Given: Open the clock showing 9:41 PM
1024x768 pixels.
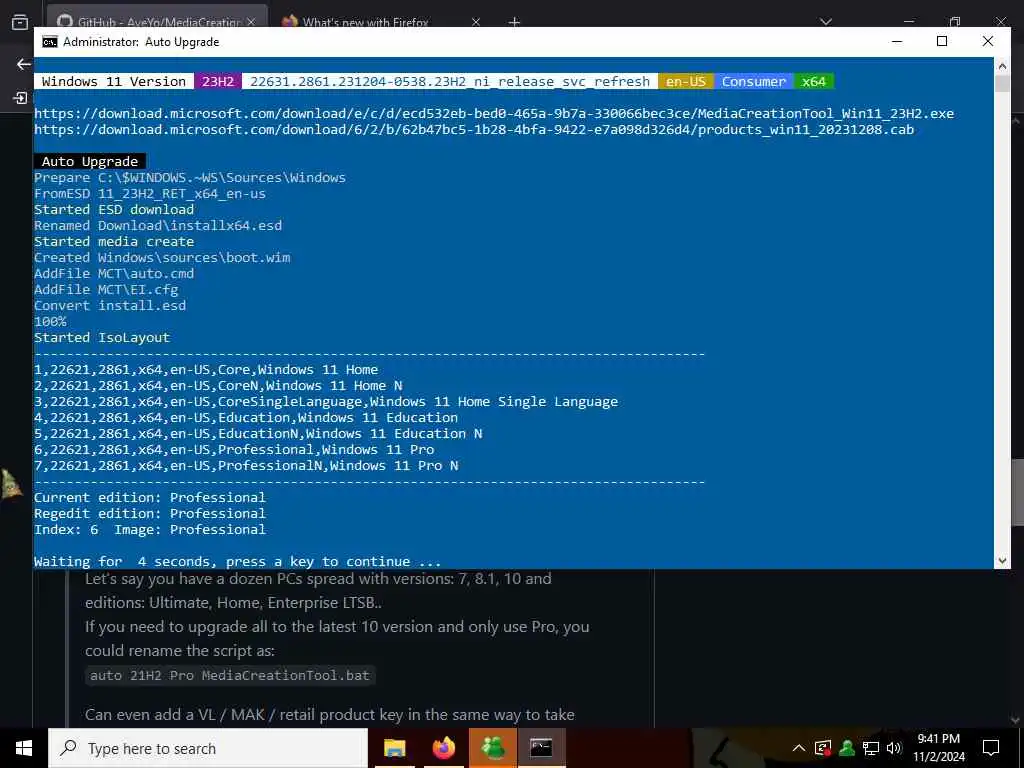Looking at the screenshot, I should [938, 748].
